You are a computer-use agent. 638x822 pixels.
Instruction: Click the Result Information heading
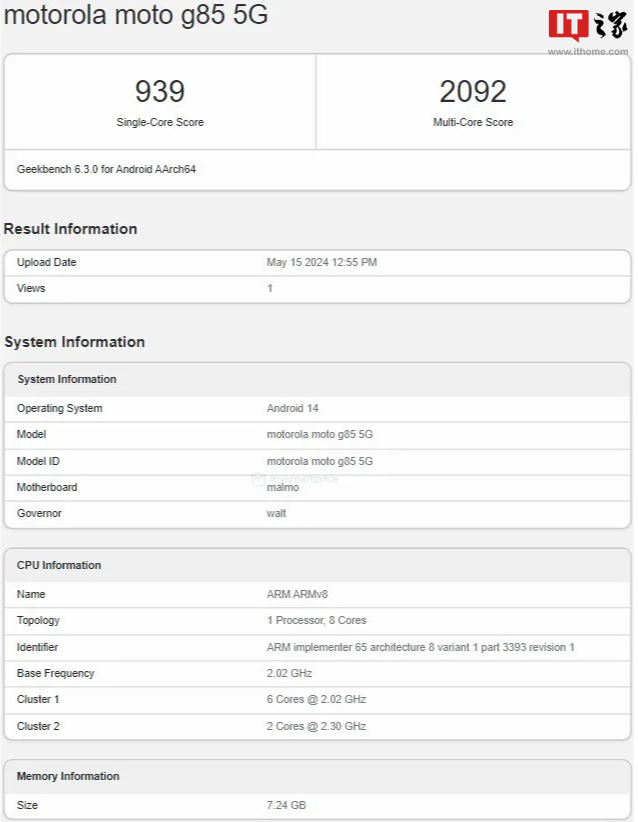tap(71, 229)
